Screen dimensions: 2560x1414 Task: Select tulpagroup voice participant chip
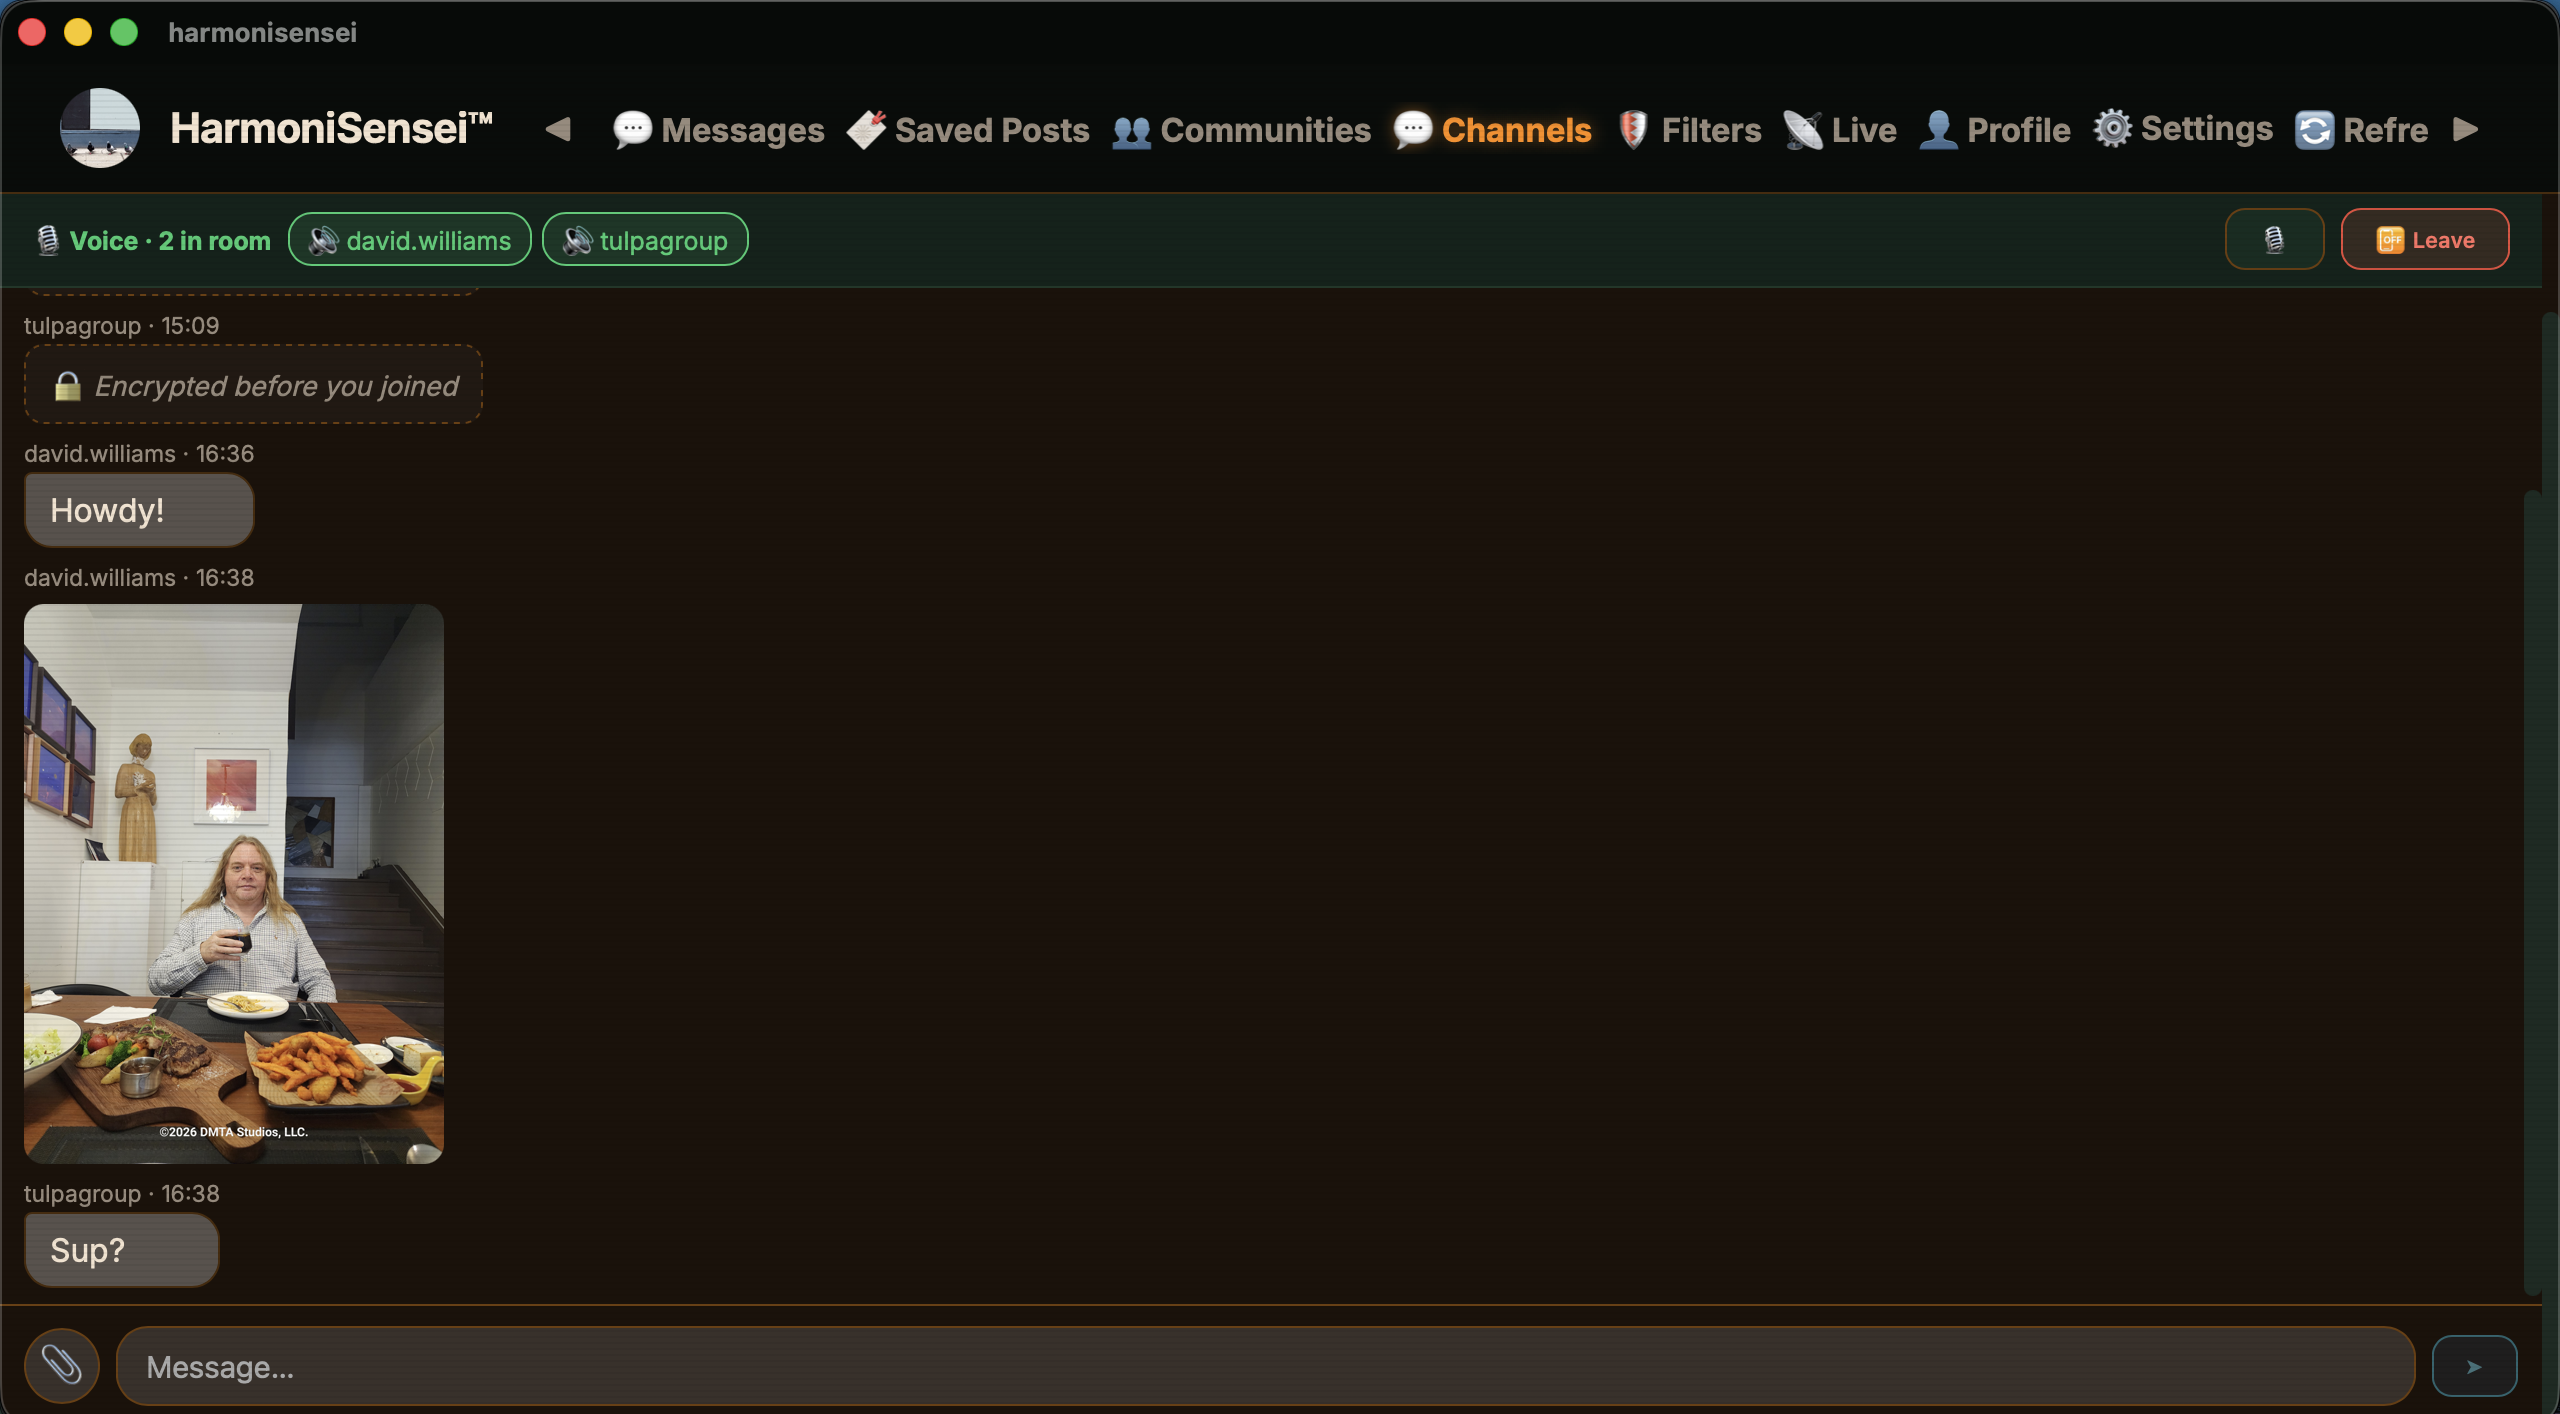coord(645,240)
